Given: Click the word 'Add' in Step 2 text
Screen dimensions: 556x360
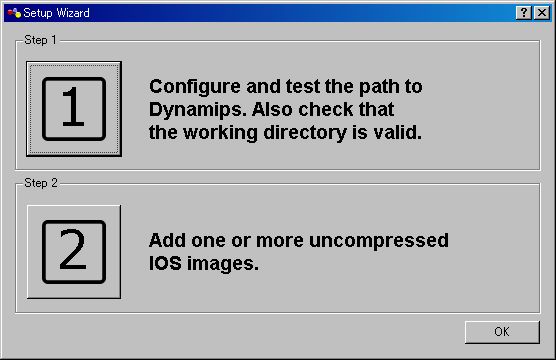Looking at the screenshot, I should click(x=166, y=240).
